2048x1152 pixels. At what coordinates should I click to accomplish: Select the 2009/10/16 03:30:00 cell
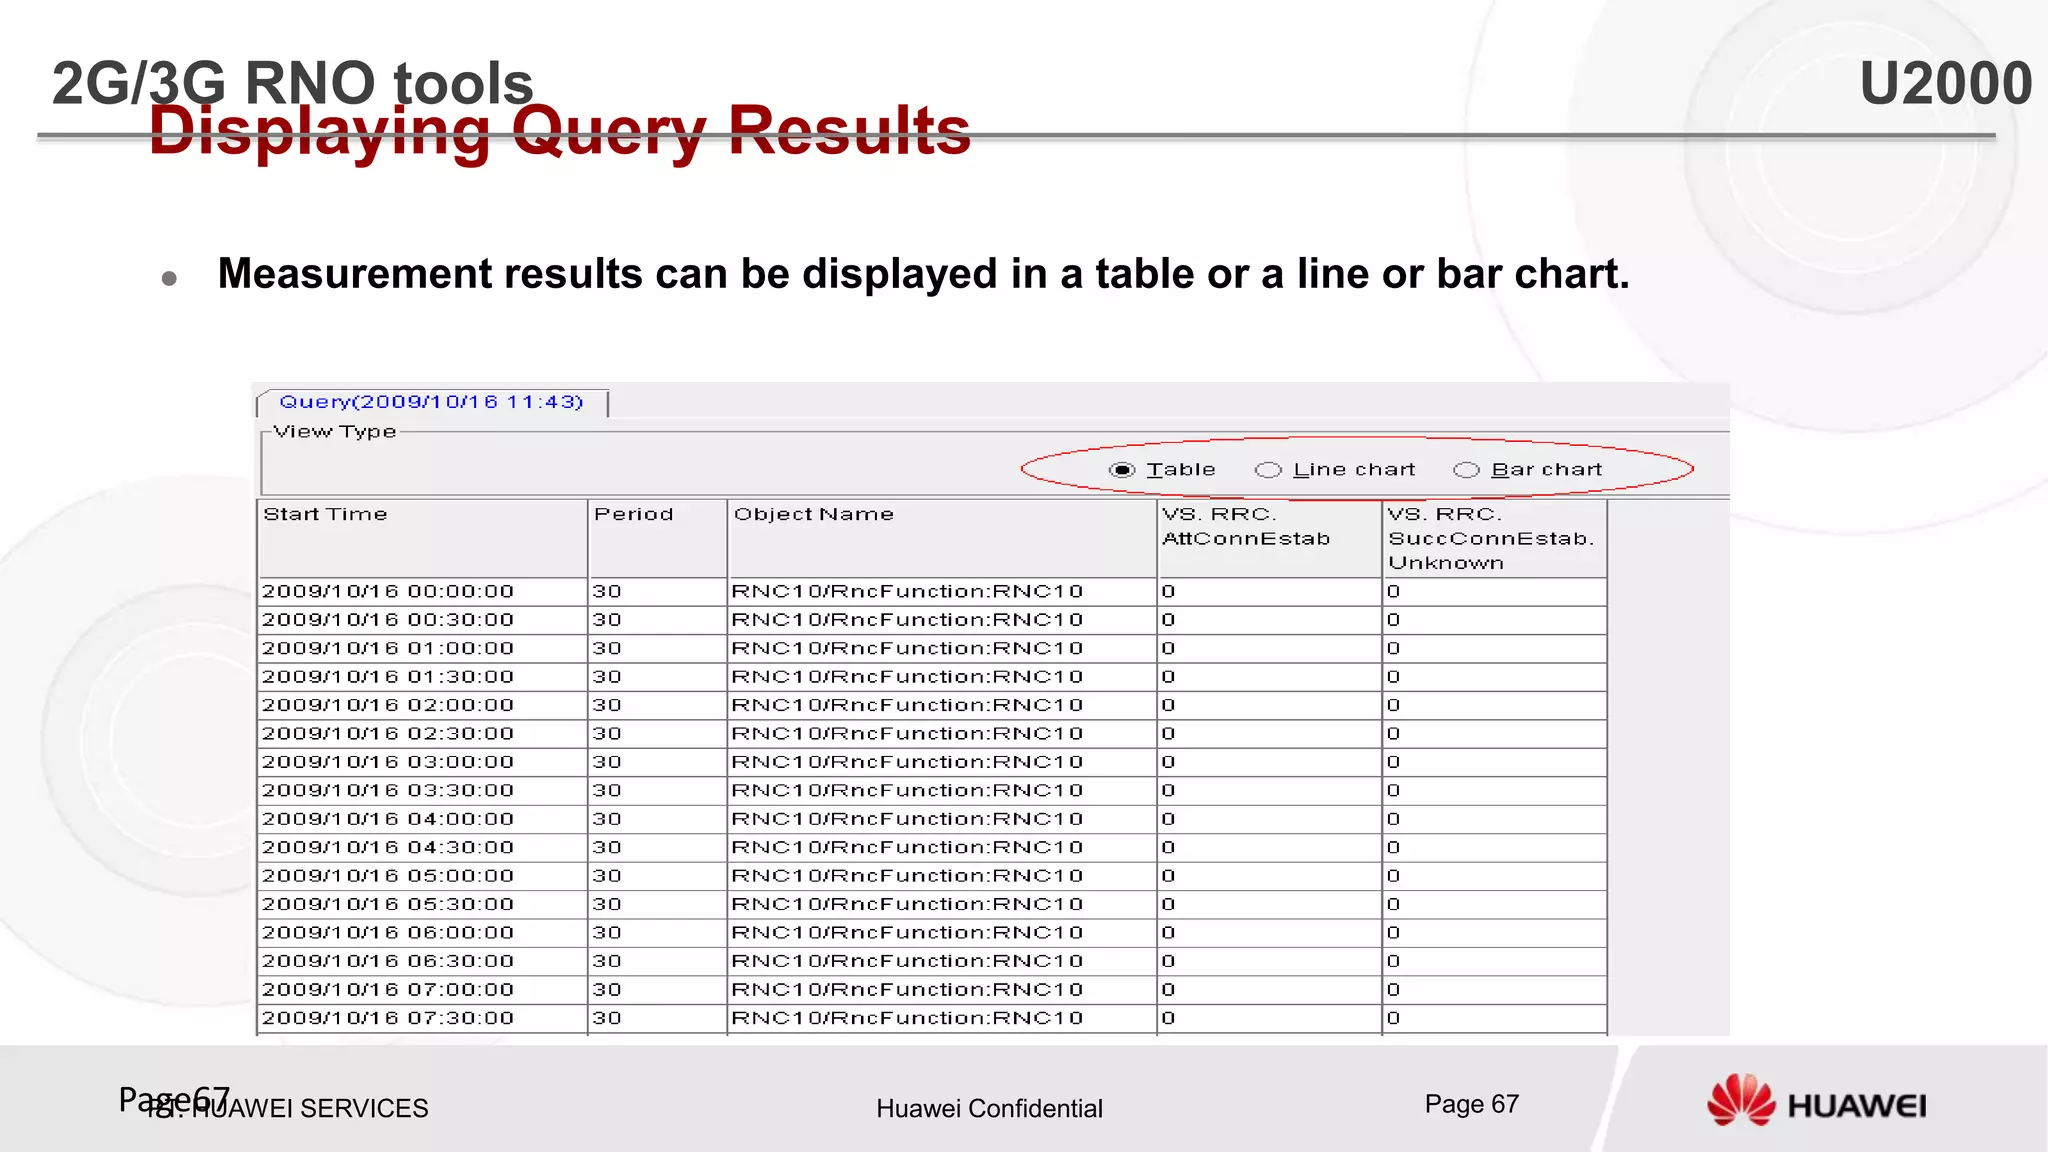coord(422,791)
